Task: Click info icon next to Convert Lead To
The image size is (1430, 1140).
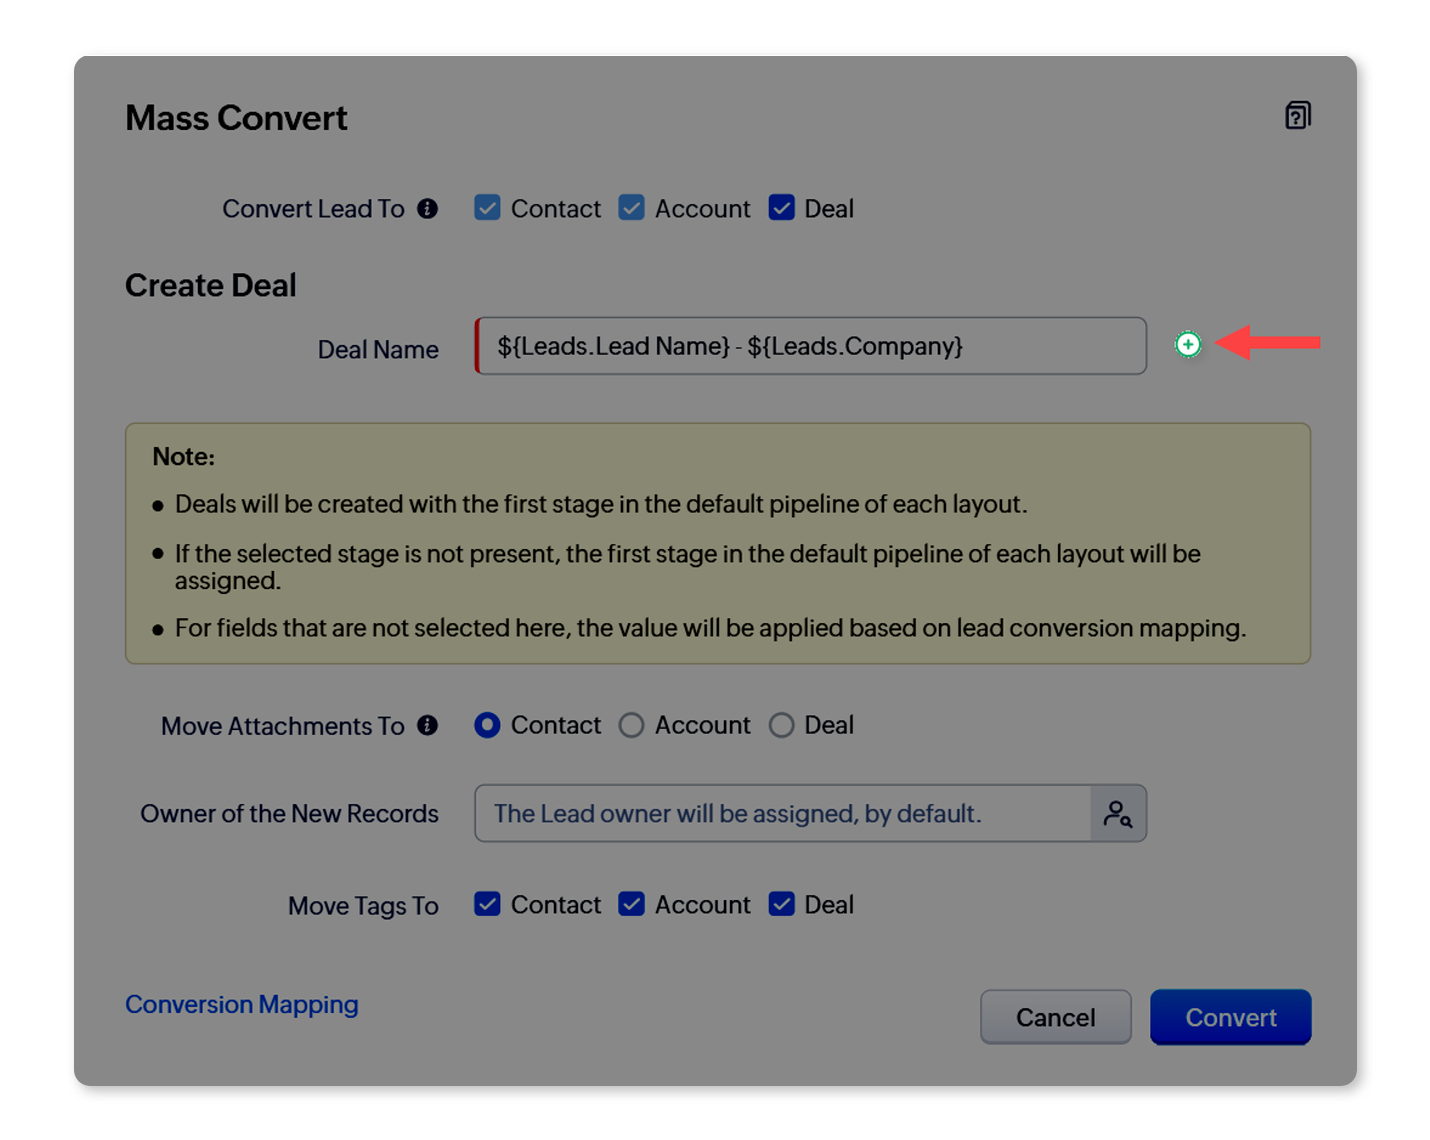Action: tap(428, 208)
